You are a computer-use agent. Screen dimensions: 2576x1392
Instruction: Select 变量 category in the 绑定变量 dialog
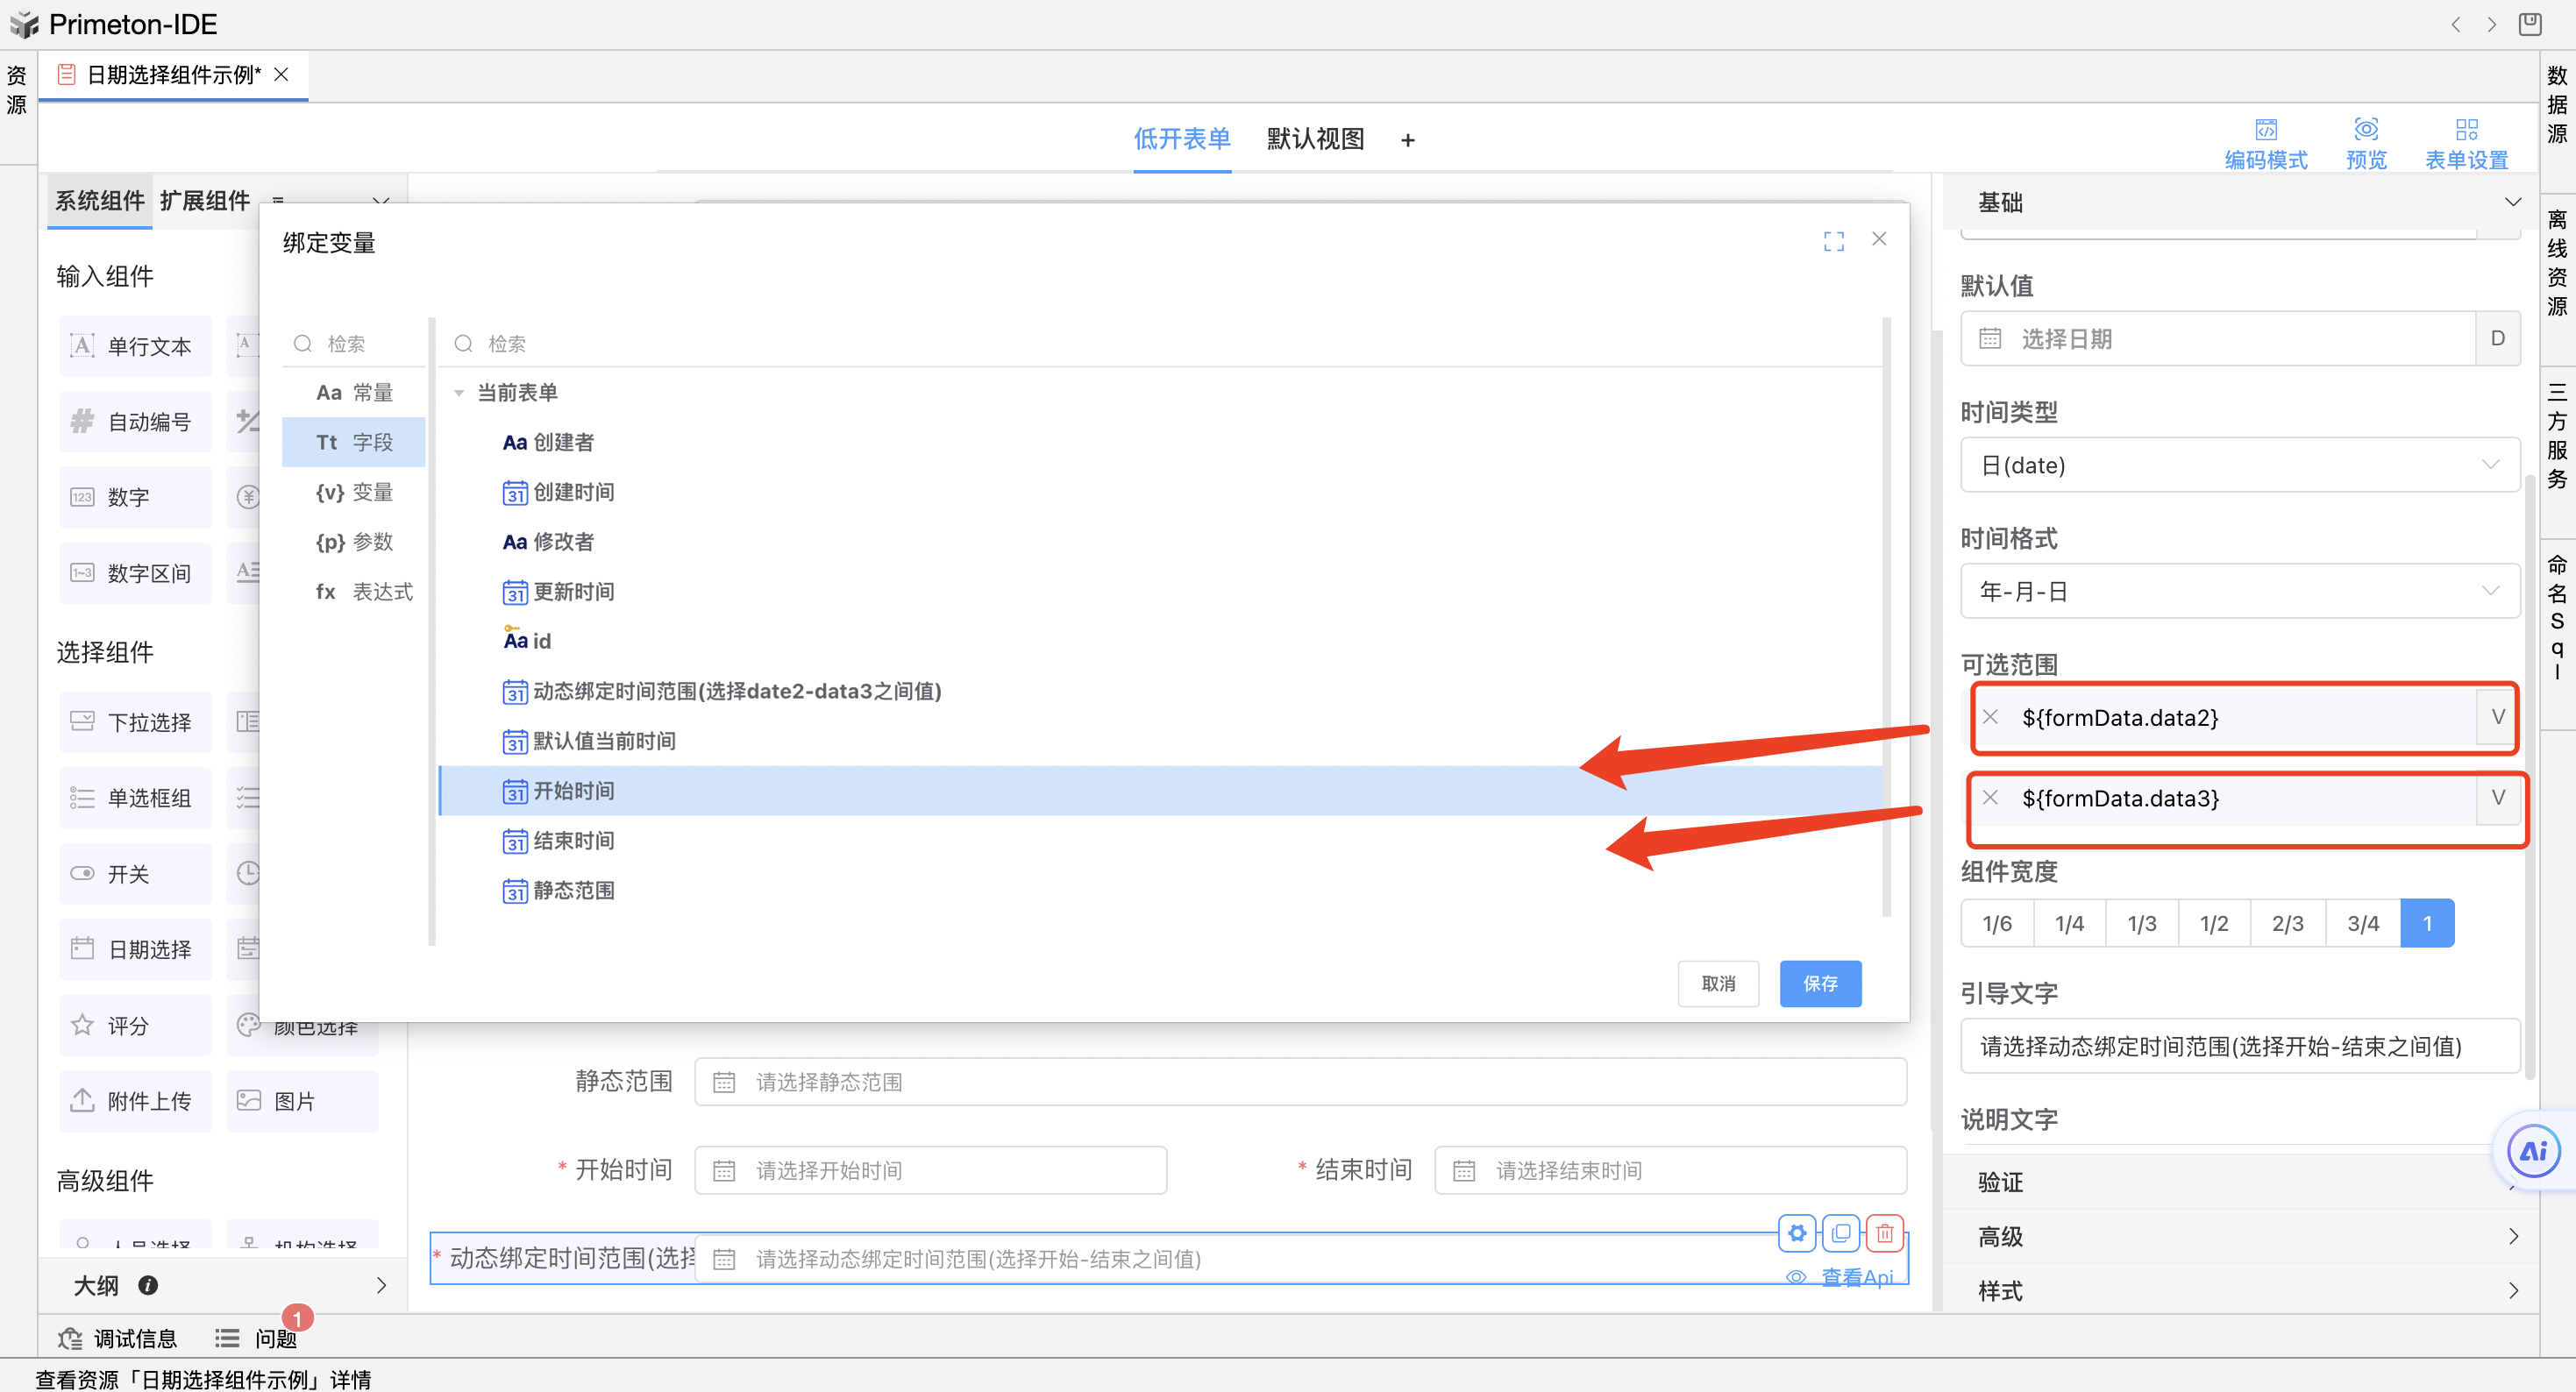click(354, 492)
